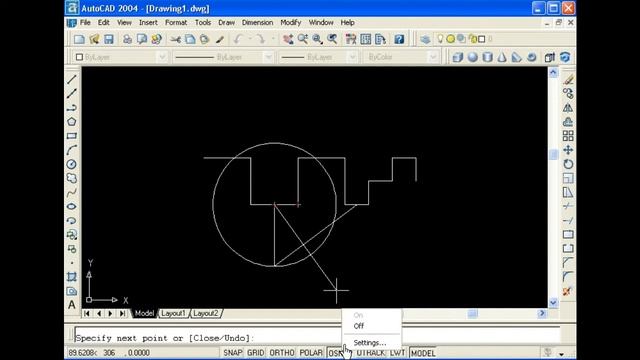
Task: Select the Arc tool
Action: pos(72,150)
